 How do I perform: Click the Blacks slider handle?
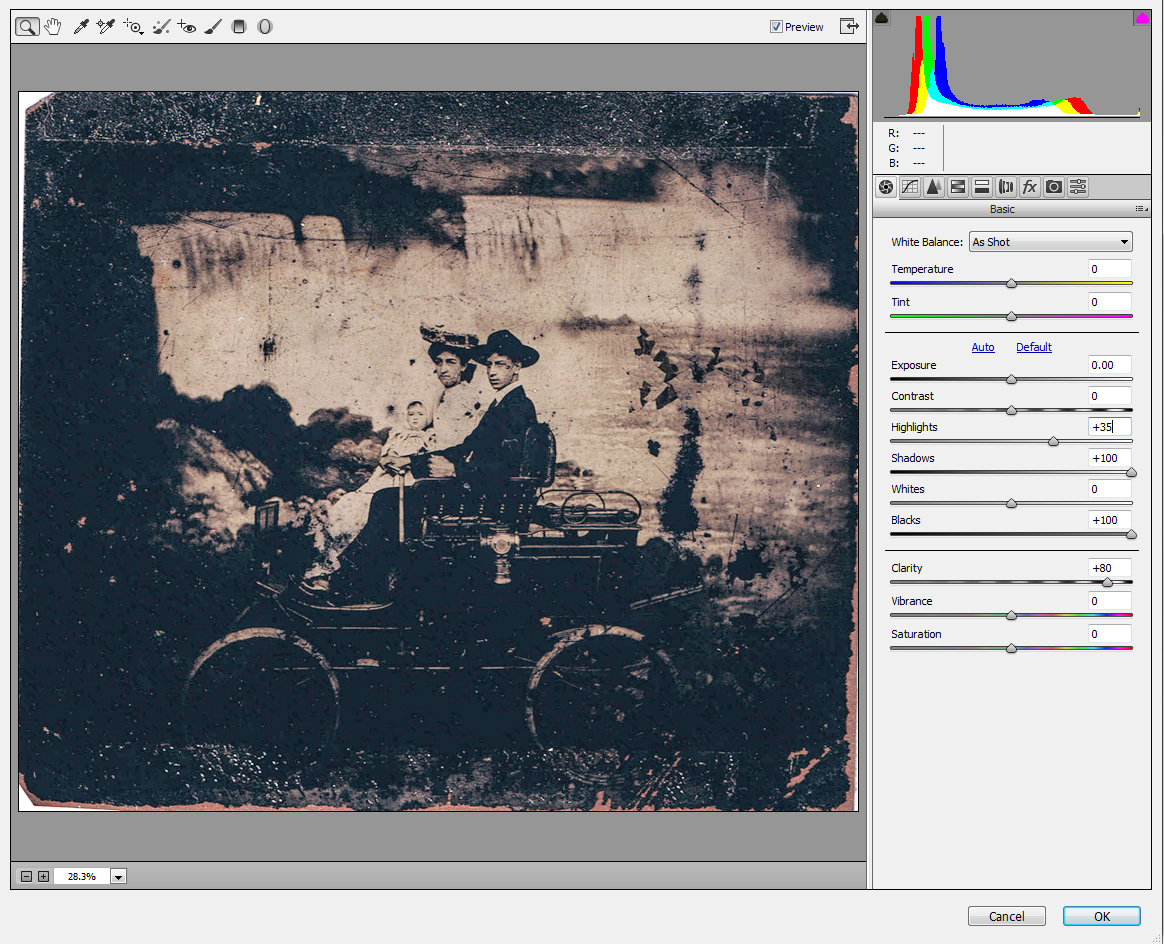(x=1131, y=534)
